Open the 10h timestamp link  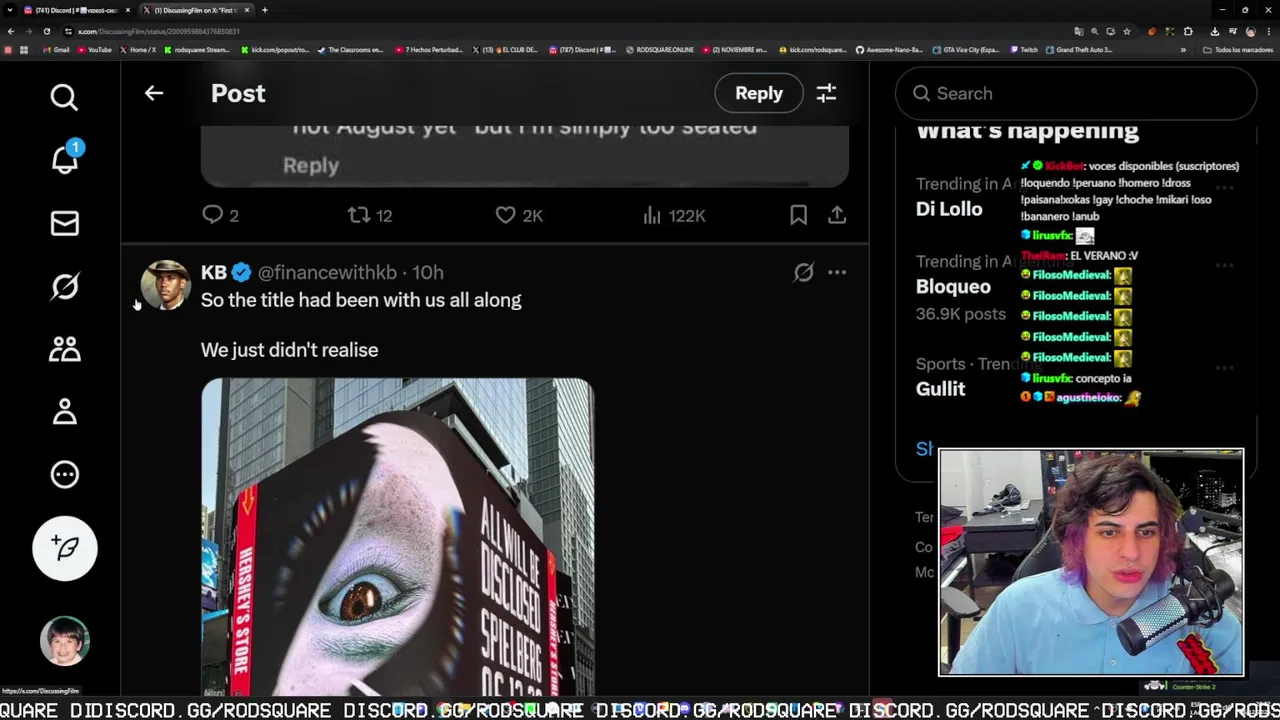pos(428,272)
